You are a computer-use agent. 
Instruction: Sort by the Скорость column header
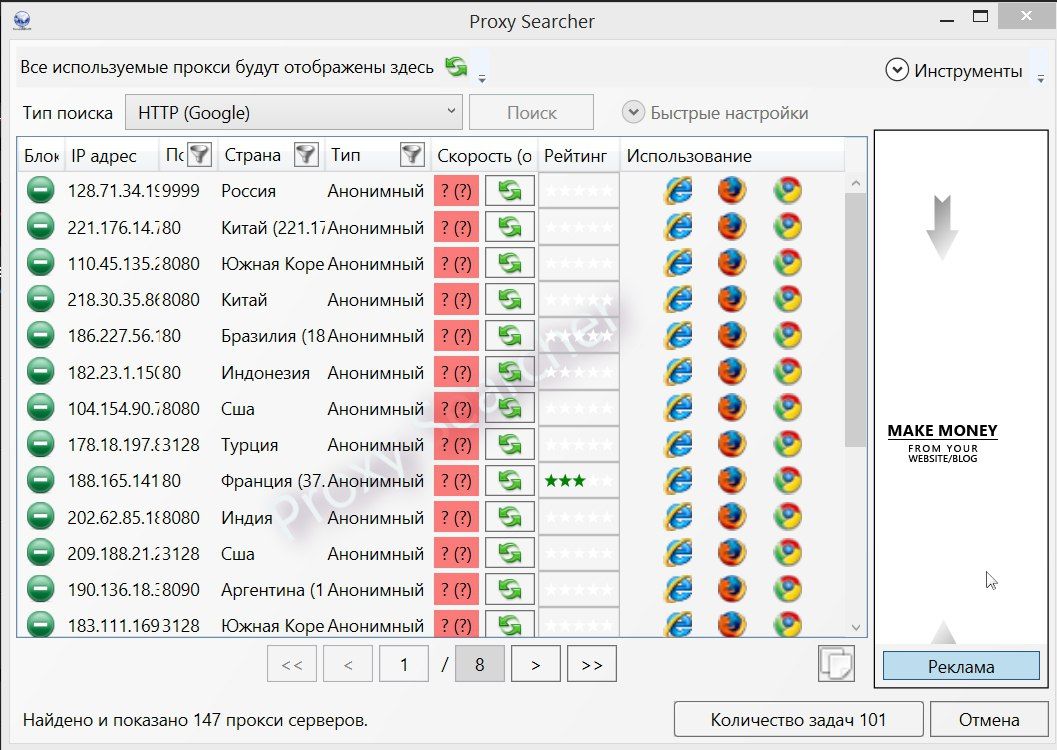pos(485,156)
